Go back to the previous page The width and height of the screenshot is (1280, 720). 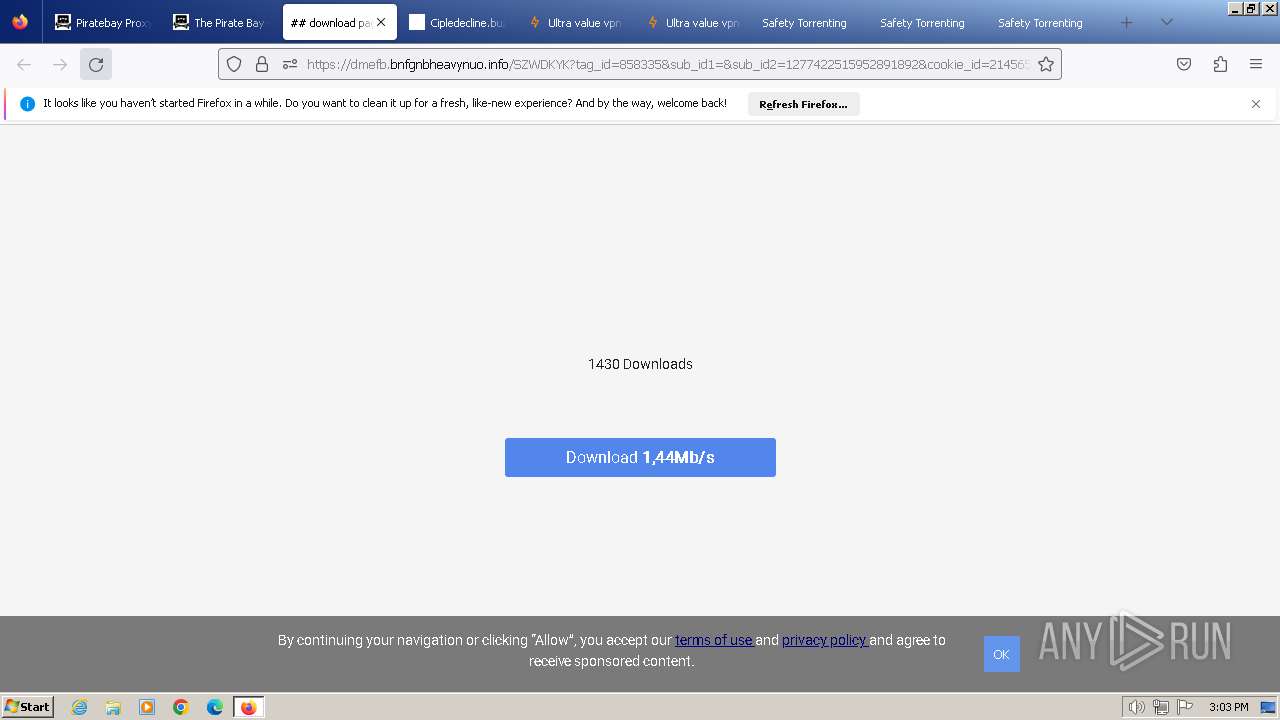pos(24,64)
